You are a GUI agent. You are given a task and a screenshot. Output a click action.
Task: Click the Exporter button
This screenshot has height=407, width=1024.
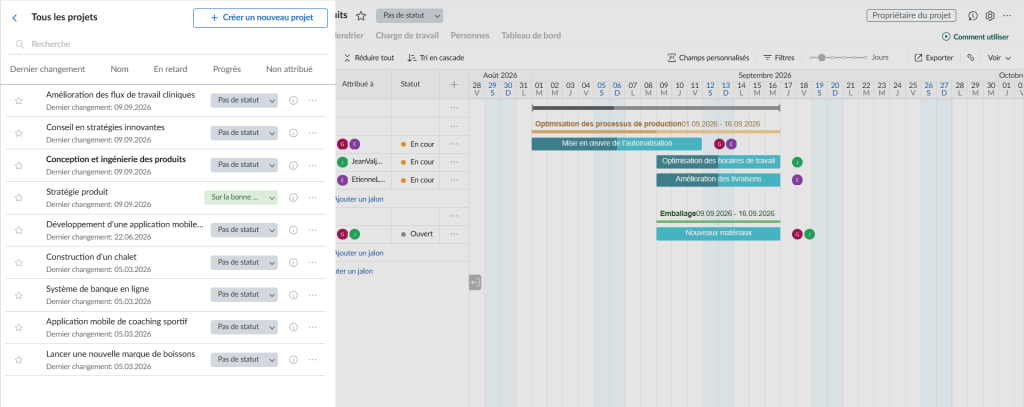(x=934, y=57)
